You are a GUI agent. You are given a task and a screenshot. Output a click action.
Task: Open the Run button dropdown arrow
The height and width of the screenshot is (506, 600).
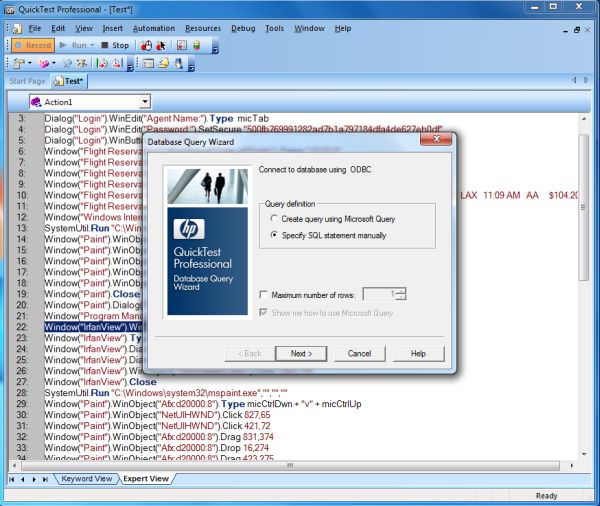(x=92, y=46)
